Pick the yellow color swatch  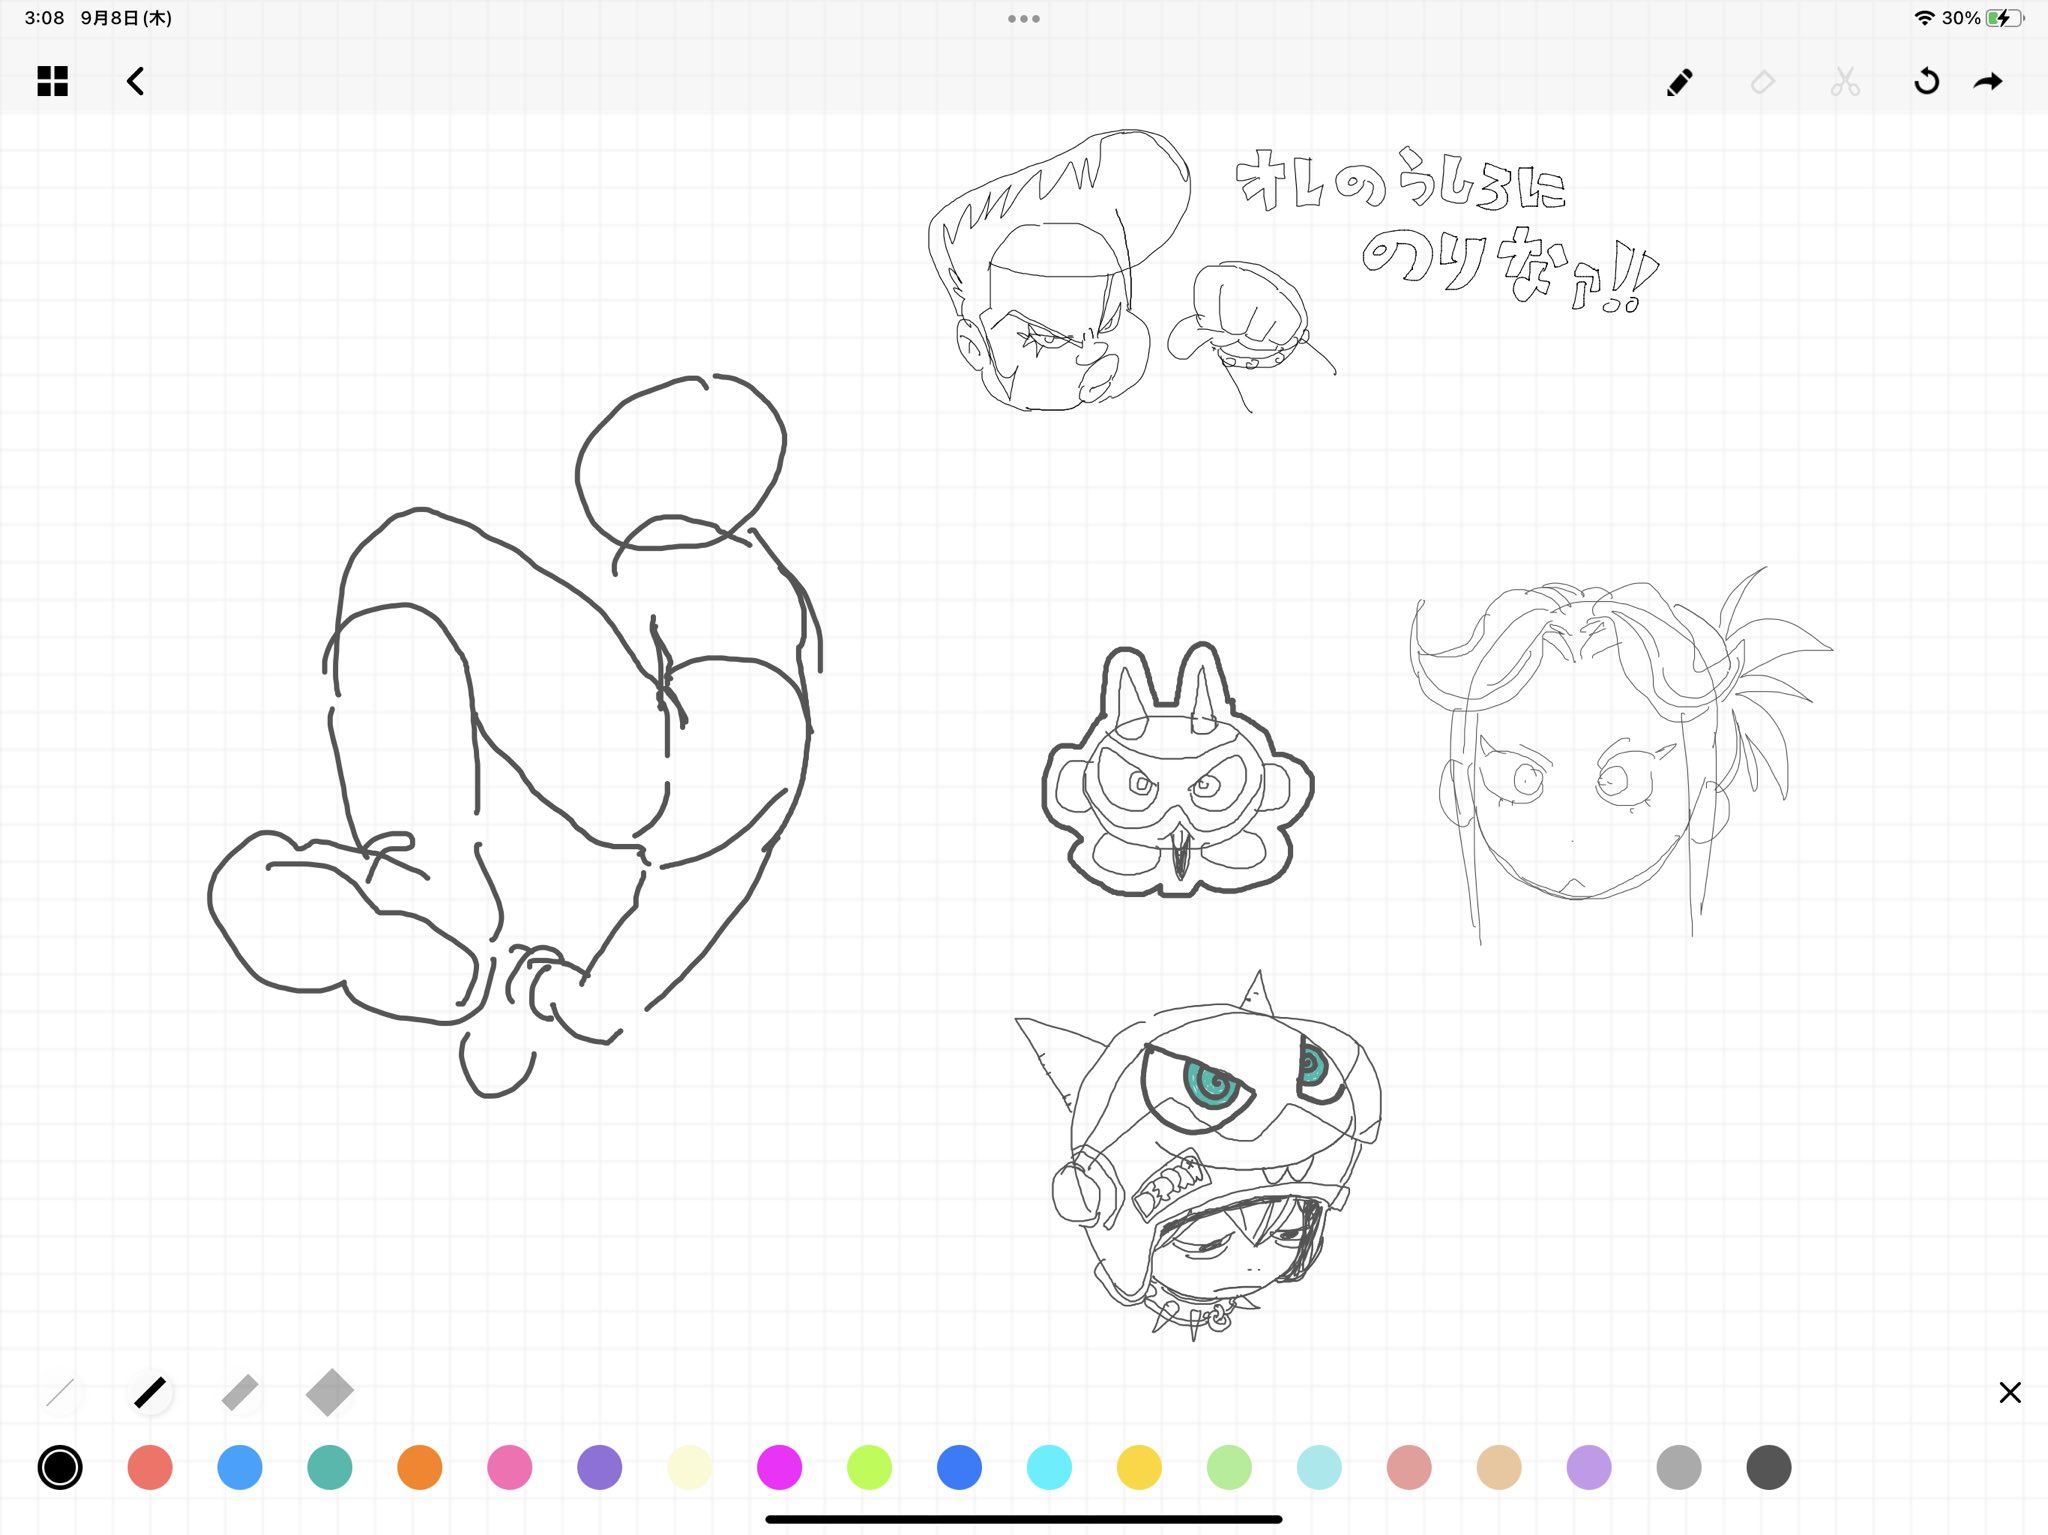tap(1139, 1467)
